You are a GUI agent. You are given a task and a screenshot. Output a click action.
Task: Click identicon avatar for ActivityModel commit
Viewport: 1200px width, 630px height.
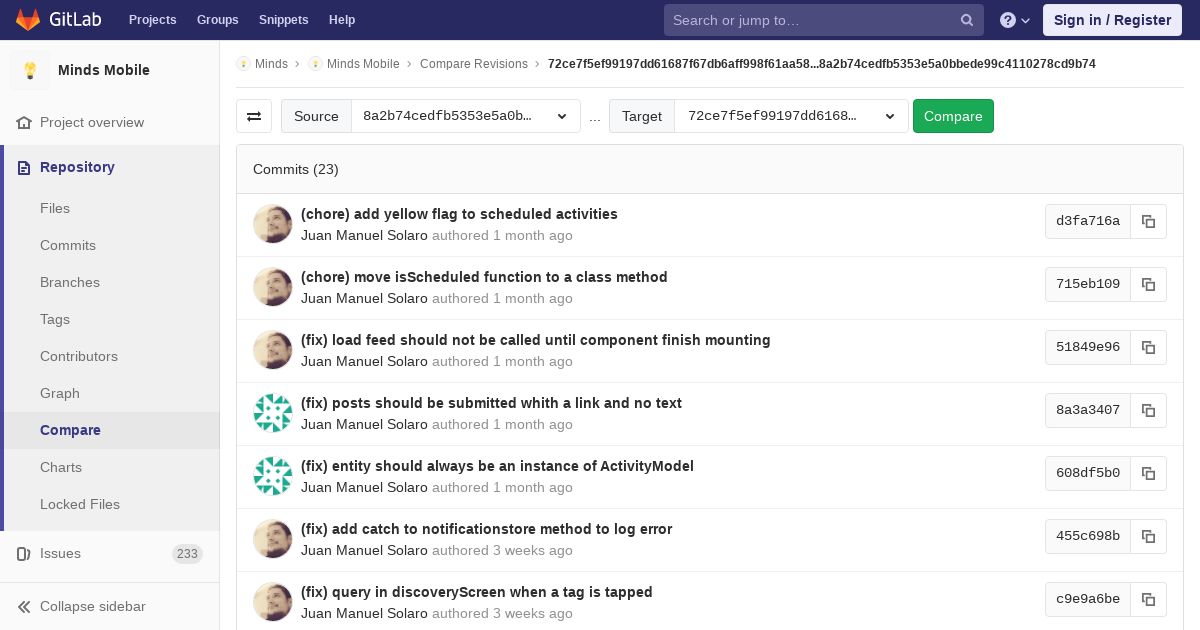coord(273,476)
